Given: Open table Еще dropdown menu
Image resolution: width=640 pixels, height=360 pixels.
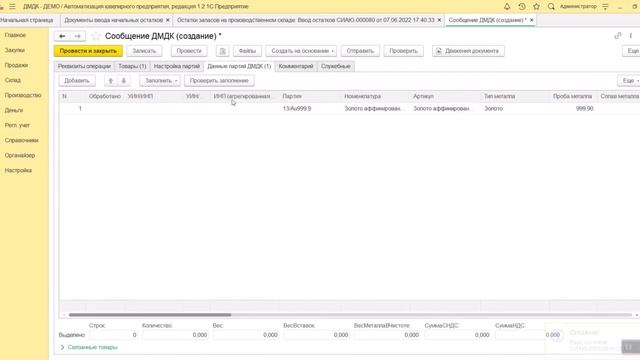Looking at the screenshot, I should [629, 80].
